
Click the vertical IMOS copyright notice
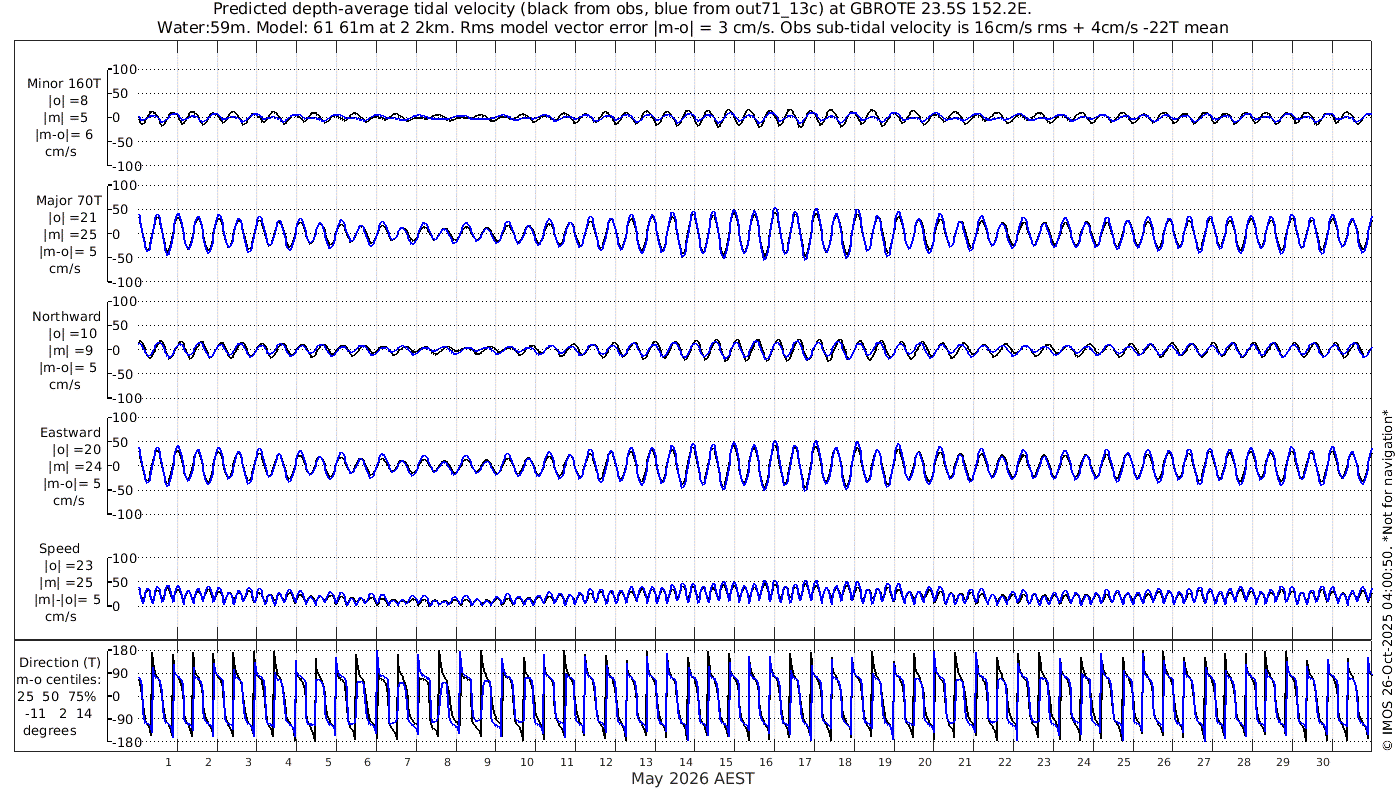(x=1386, y=579)
